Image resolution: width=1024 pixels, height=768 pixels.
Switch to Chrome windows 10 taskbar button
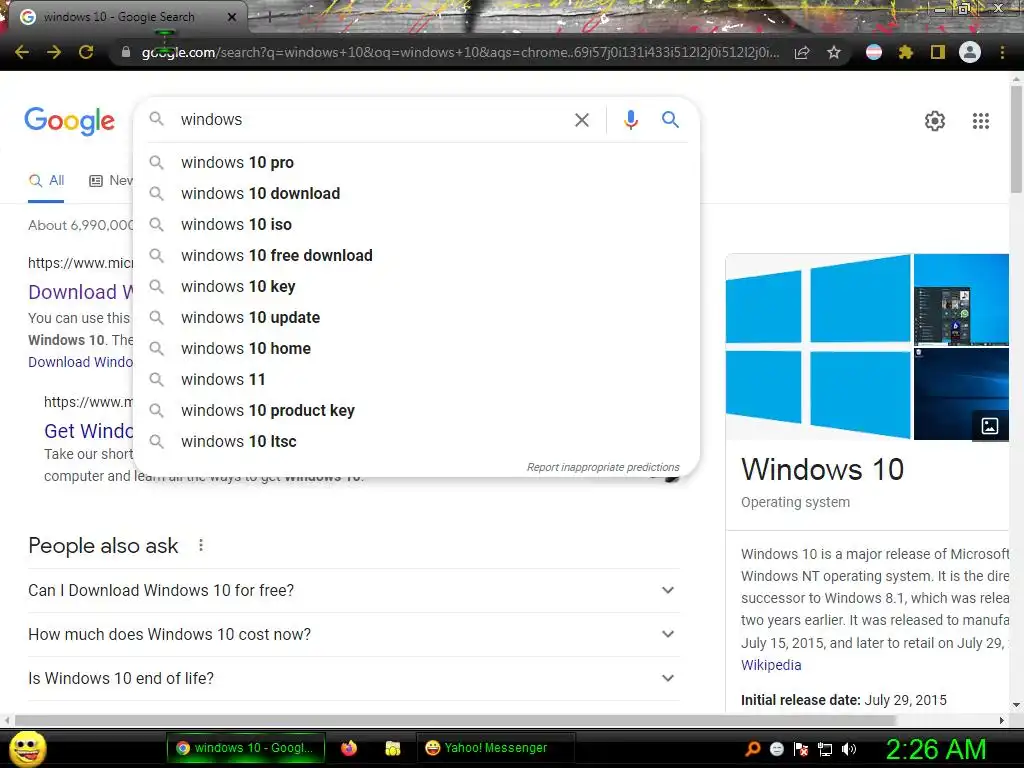(x=248, y=748)
